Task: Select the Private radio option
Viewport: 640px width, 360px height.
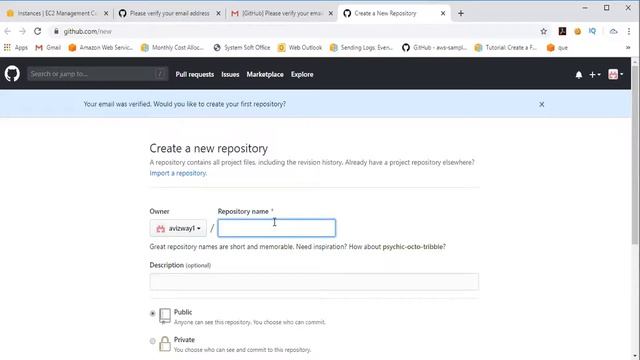Action: pyautogui.click(x=153, y=341)
